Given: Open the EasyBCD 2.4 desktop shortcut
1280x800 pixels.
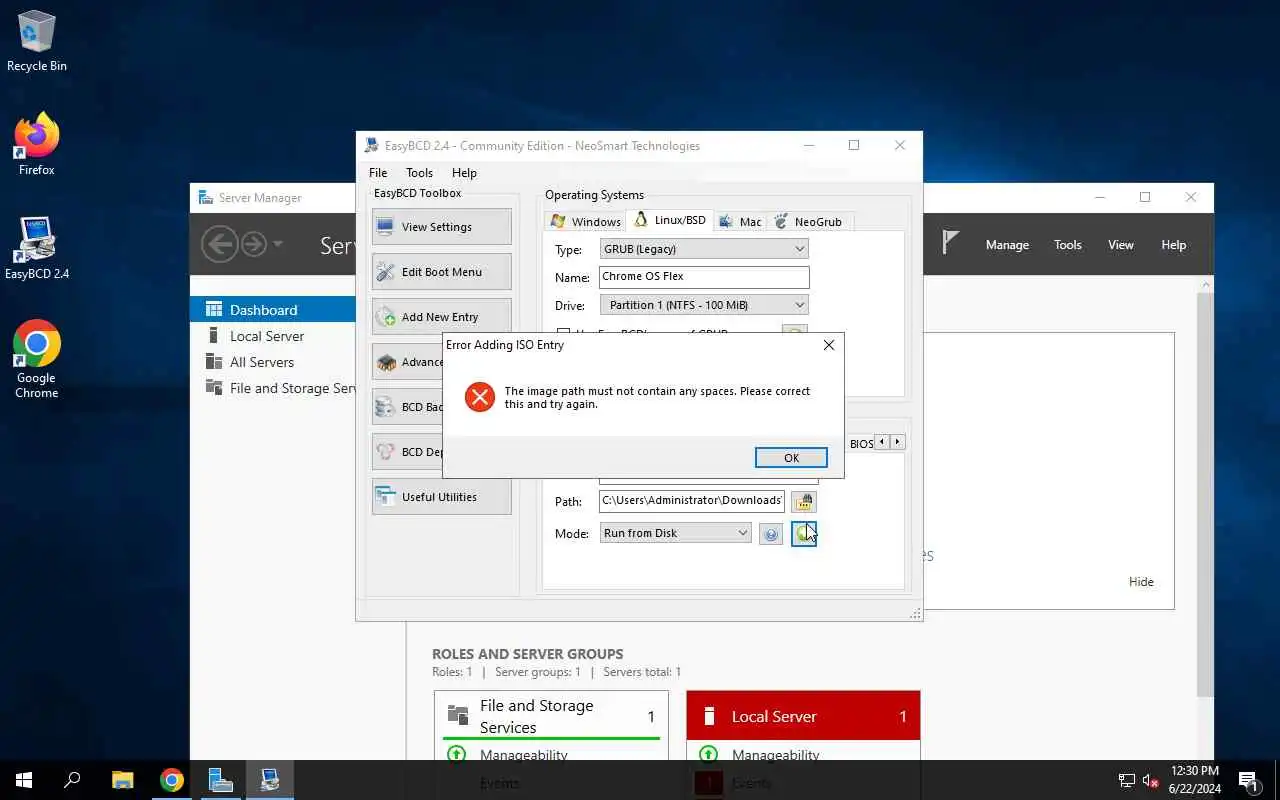Looking at the screenshot, I should [x=37, y=249].
